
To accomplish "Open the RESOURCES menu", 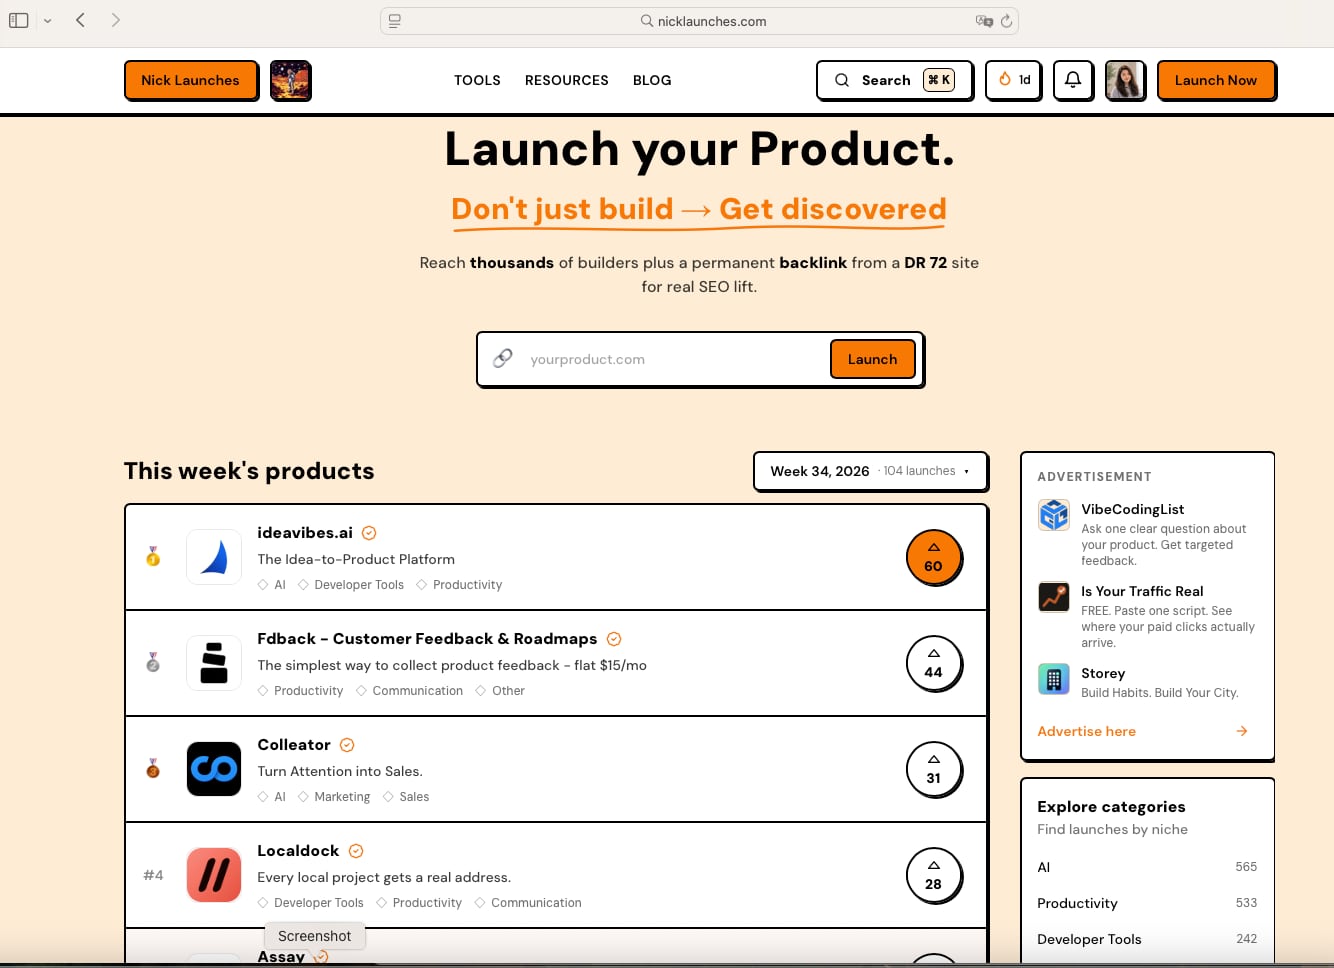I will pyautogui.click(x=567, y=80).
